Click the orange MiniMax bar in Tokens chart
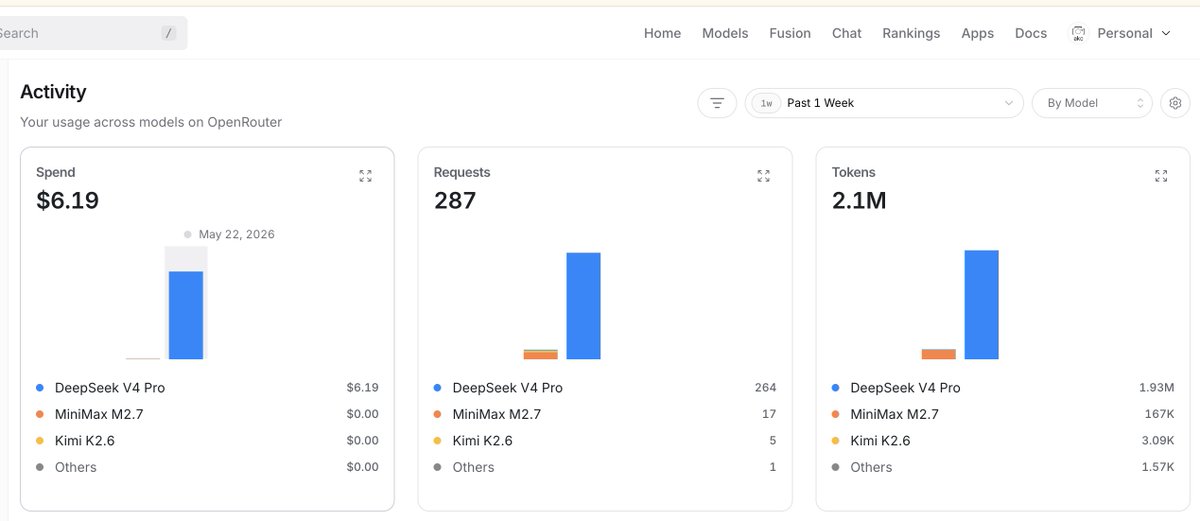 pos(939,354)
